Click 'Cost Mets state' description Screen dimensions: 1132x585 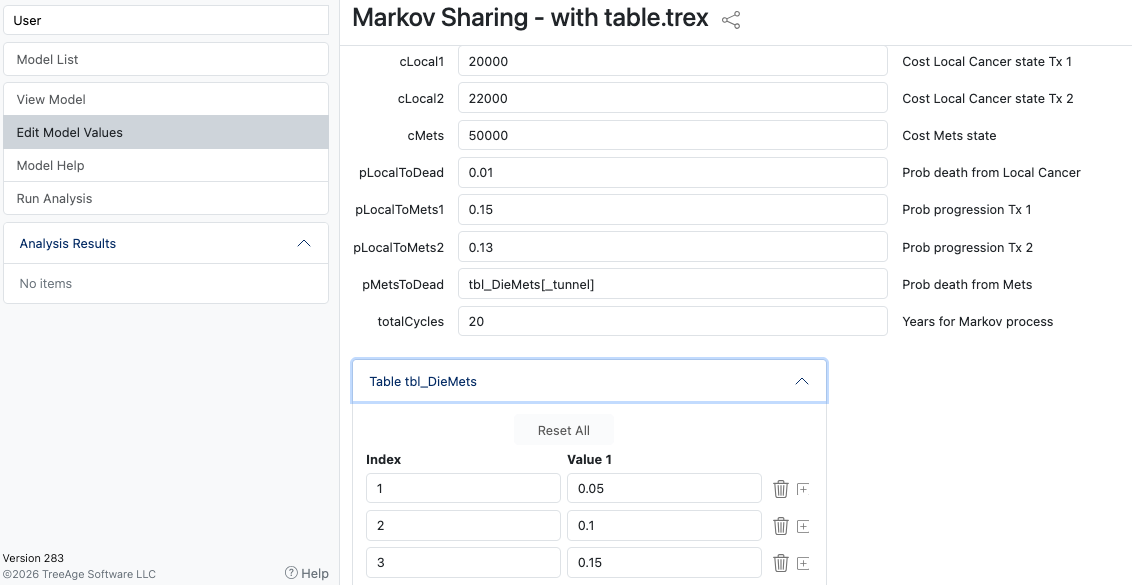[949, 135]
